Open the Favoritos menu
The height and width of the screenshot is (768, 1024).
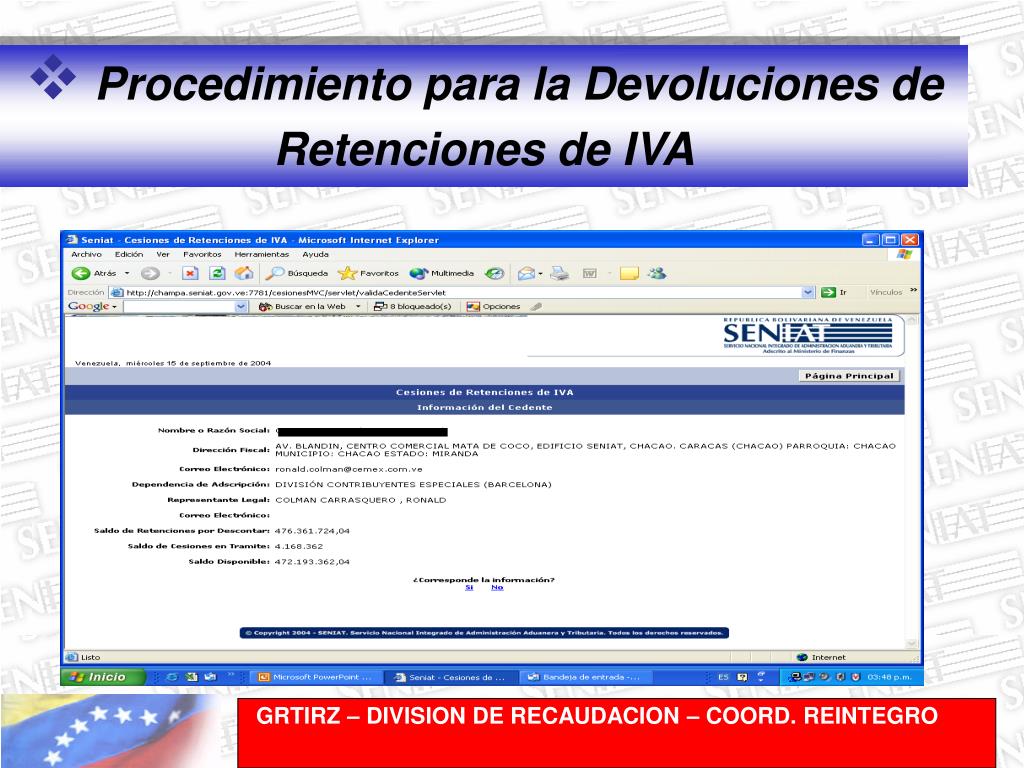pyautogui.click(x=202, y=254)
